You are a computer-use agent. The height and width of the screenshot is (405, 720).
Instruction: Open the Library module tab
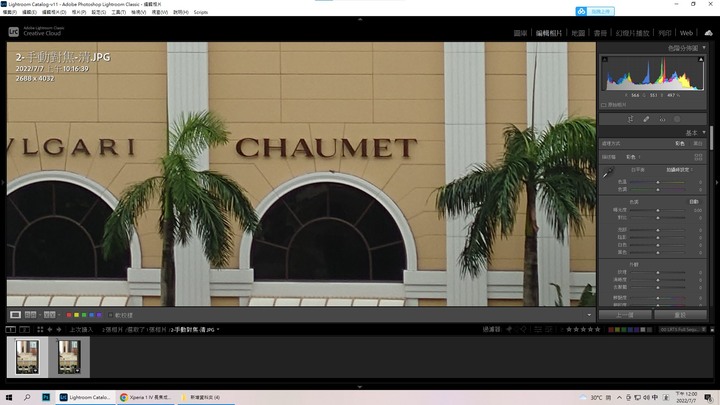coord(520,33)
